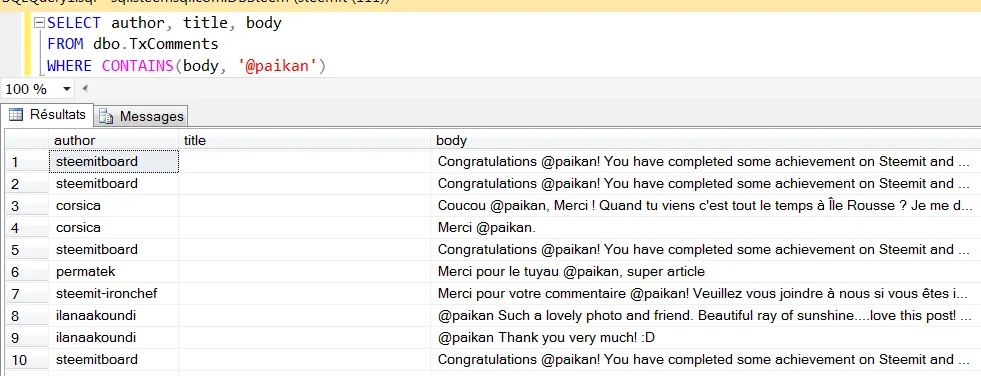
Task: Click author cell 'steemitboard' in row 1
Action: pos(114,162)
